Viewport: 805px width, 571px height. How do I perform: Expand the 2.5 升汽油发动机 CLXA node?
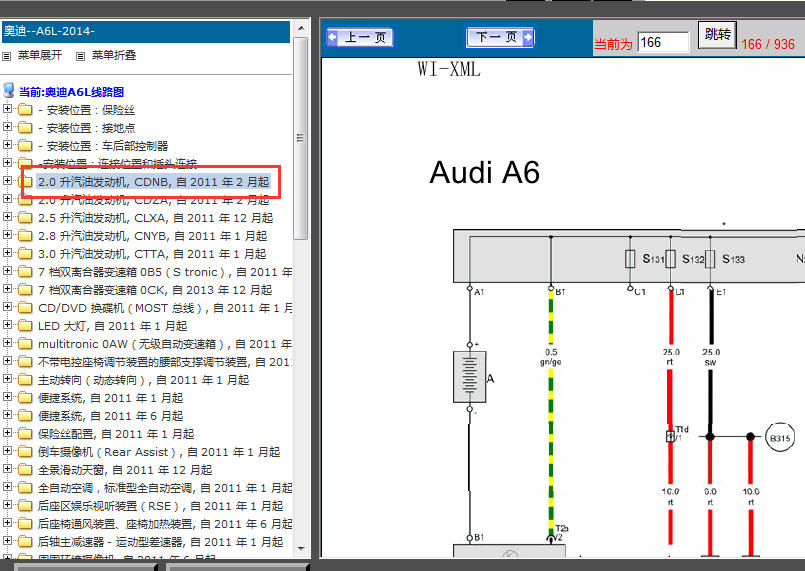pos(7,217)
